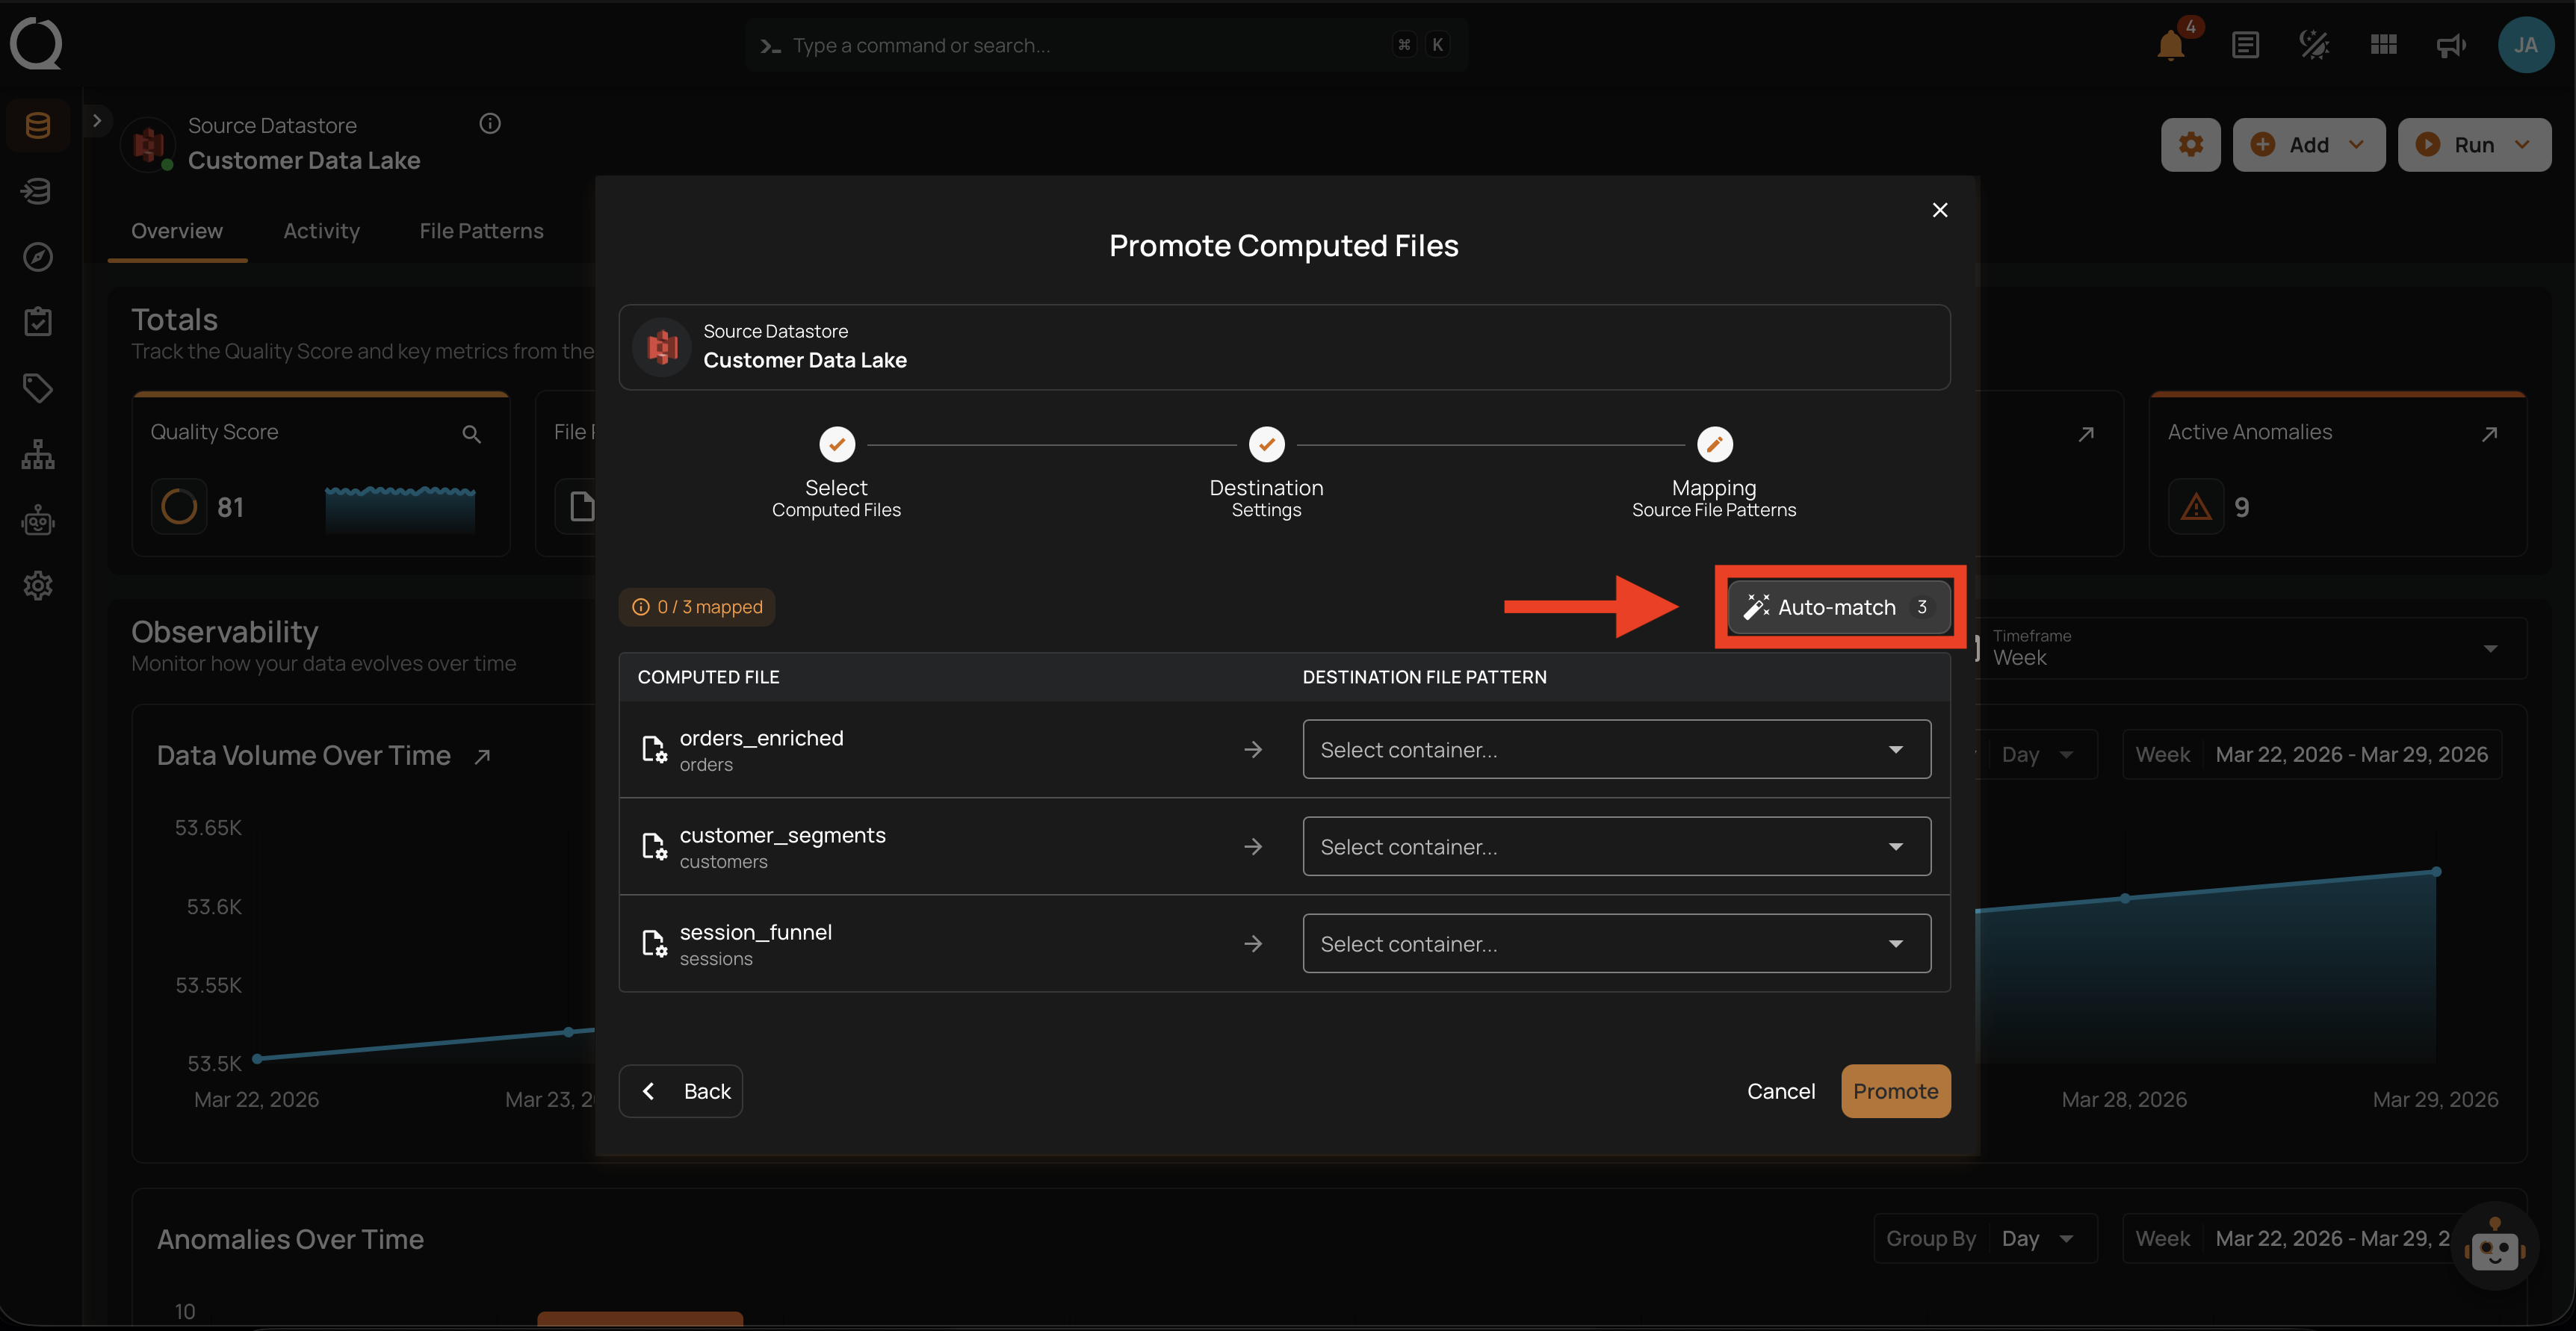This screenshot has width=2576, height=1331.
Task: Open the Datastores sidebar icon
Action: tap(38, 125)
